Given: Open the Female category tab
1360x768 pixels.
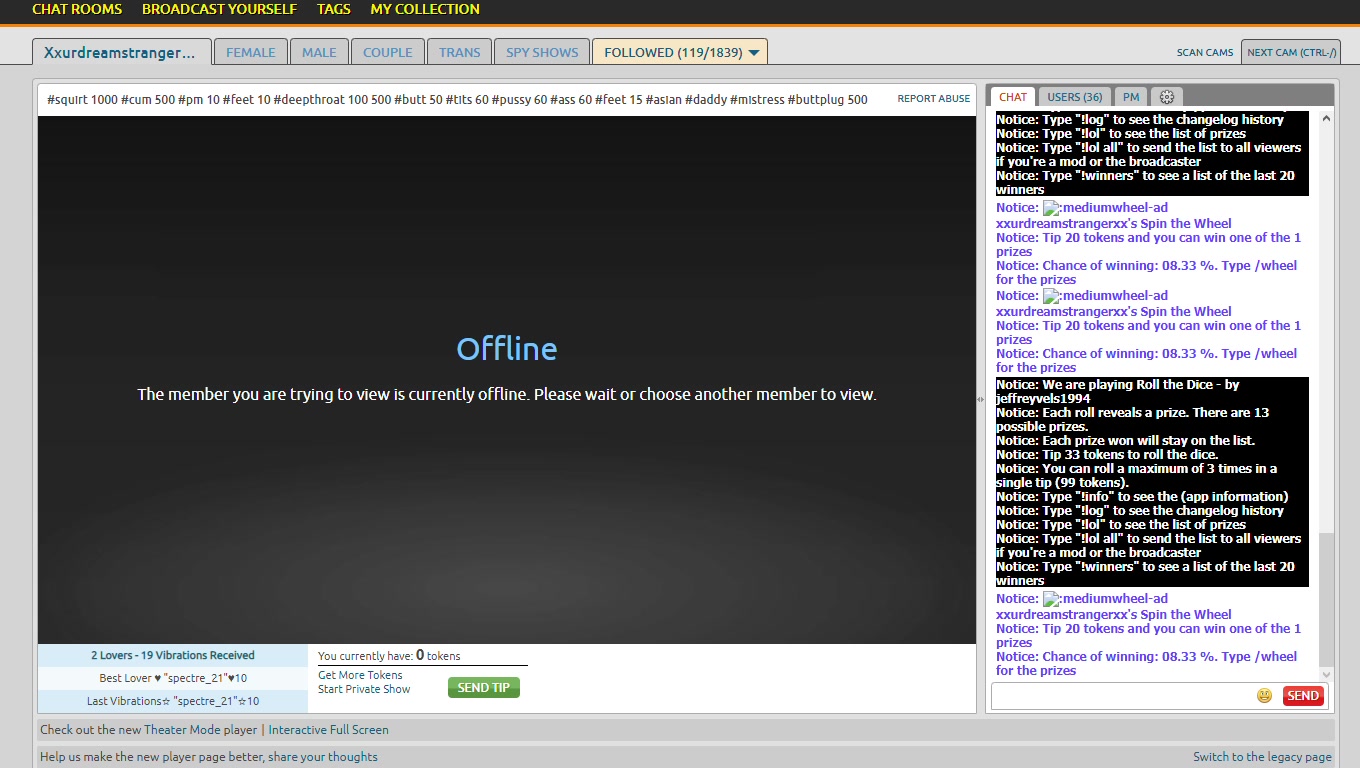Looking at the screenshot, I should [x=250, y=52].
